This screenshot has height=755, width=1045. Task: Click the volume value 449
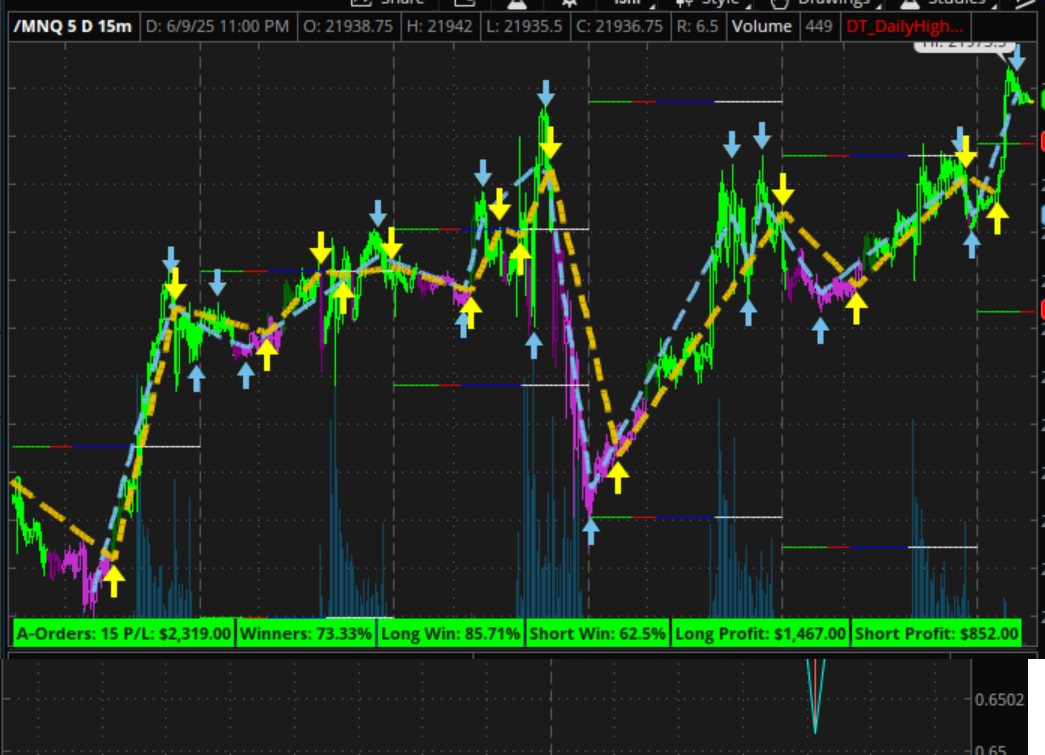pyautogui.click(x=818, y=27)
